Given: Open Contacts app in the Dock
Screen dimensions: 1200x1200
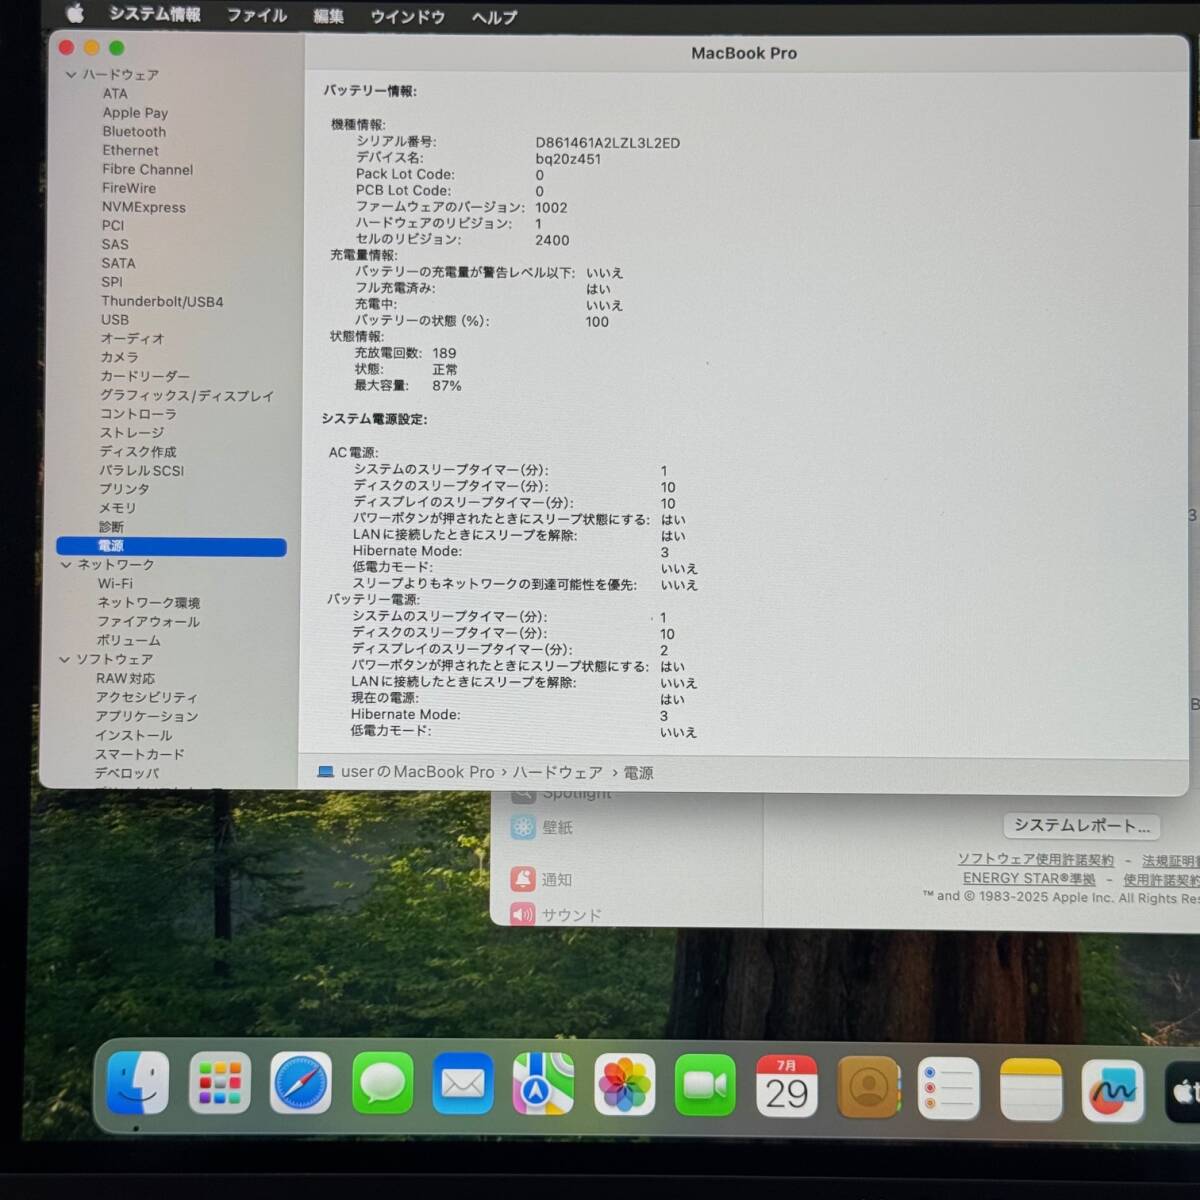Looking at the screenshot, I should pyautogui.click(x=868, y=1087).
